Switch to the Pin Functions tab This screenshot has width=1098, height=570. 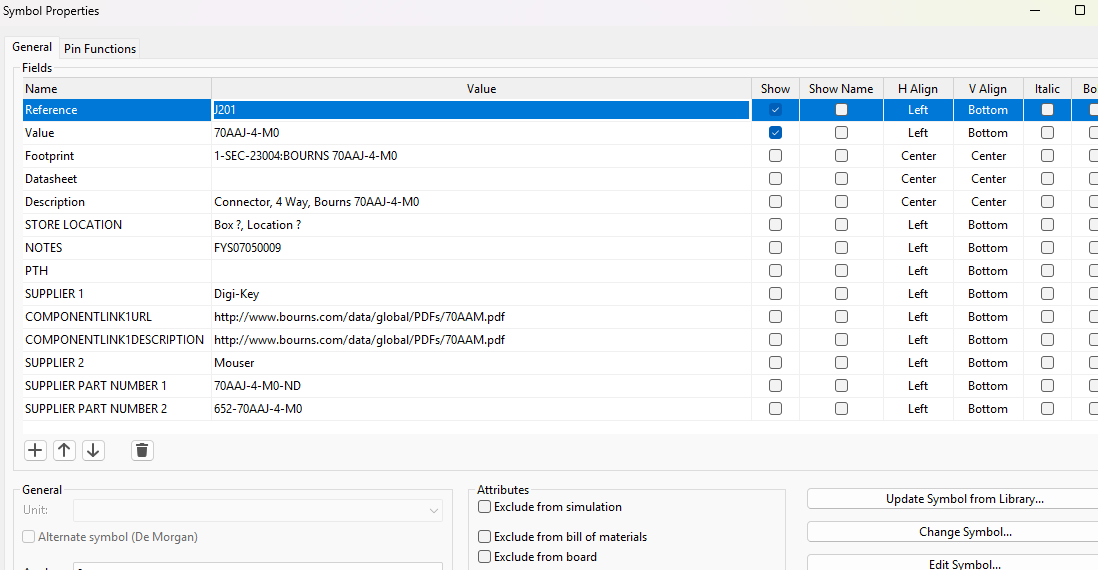(x=100, y=48)
